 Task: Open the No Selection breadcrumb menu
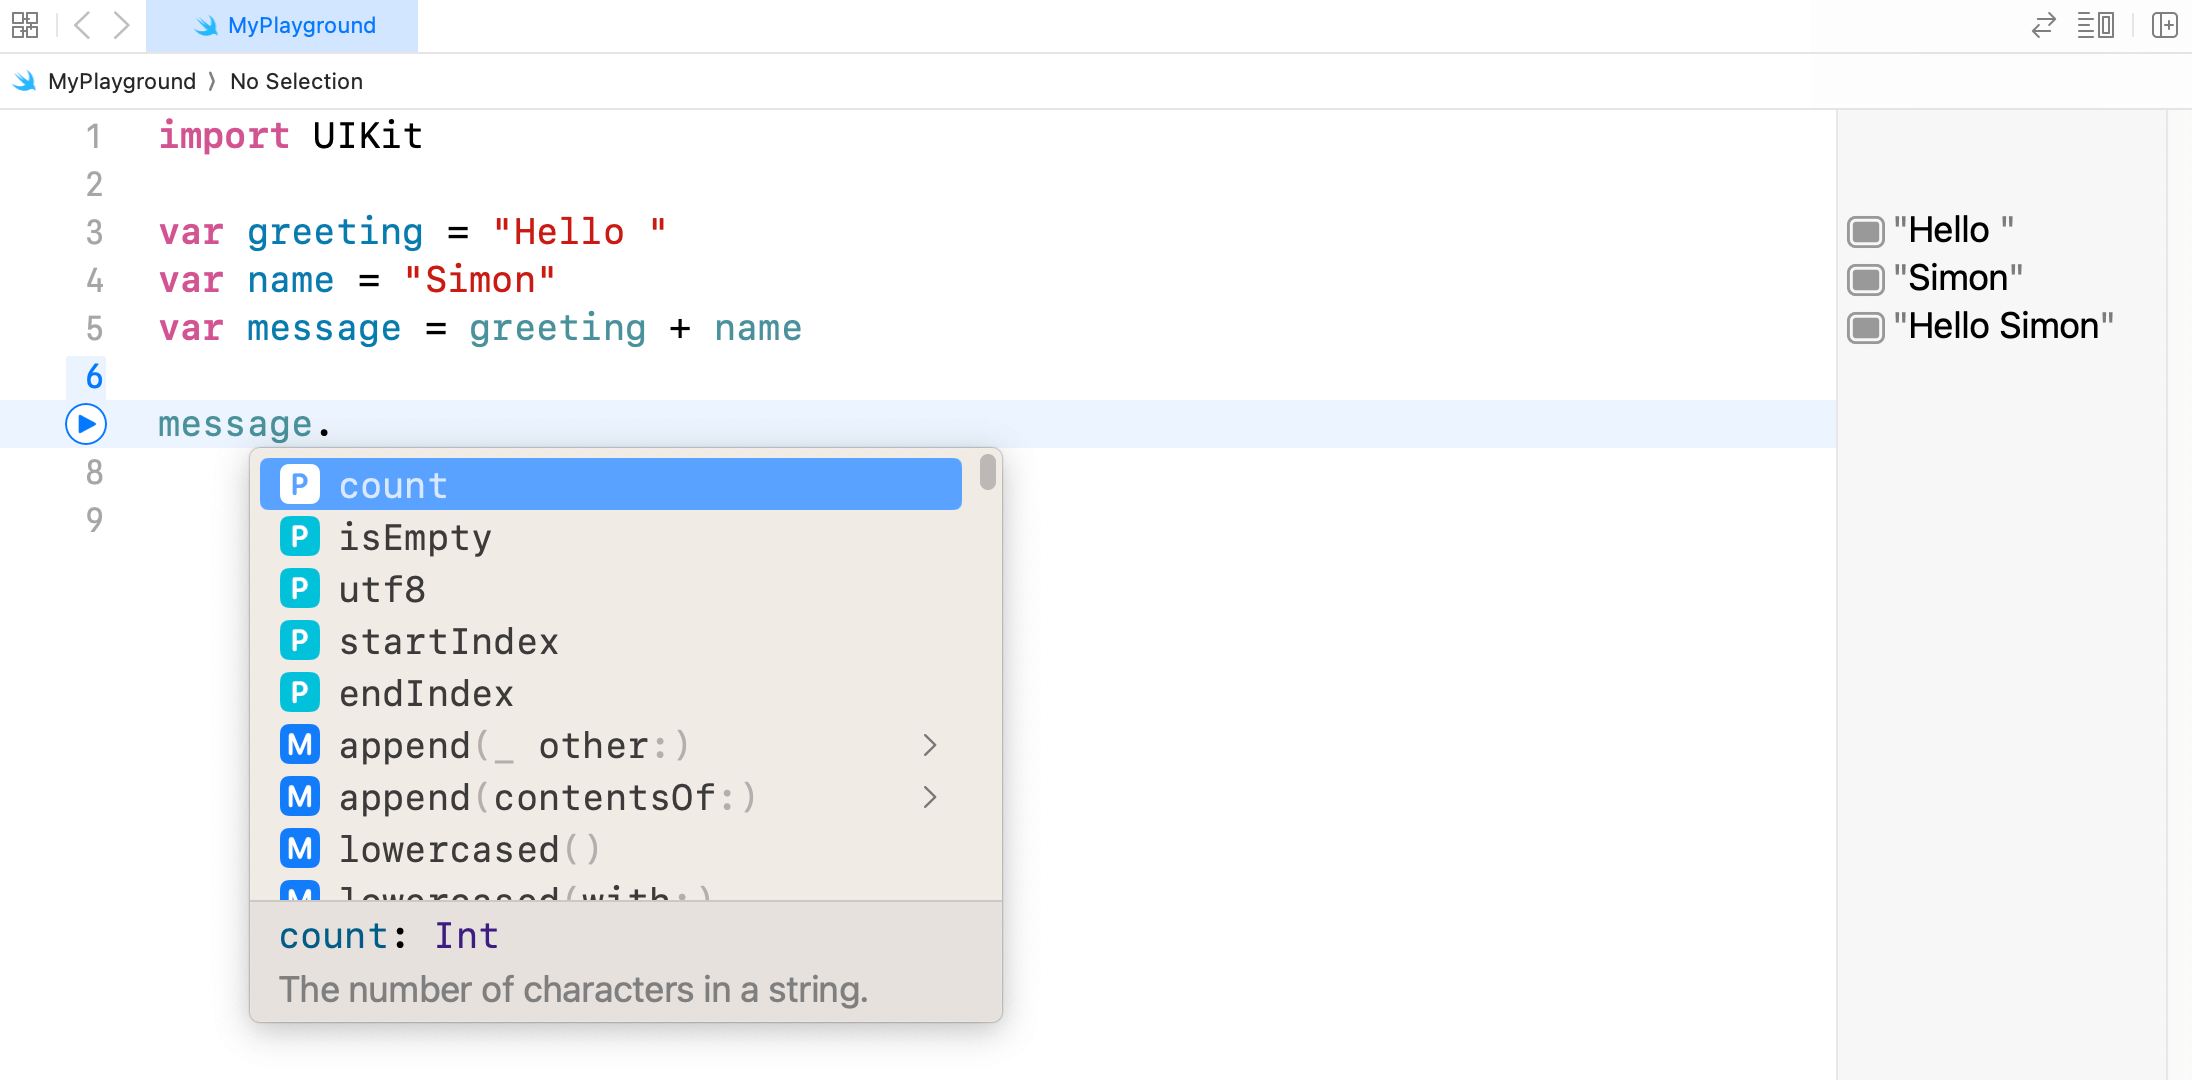(296, 81)
